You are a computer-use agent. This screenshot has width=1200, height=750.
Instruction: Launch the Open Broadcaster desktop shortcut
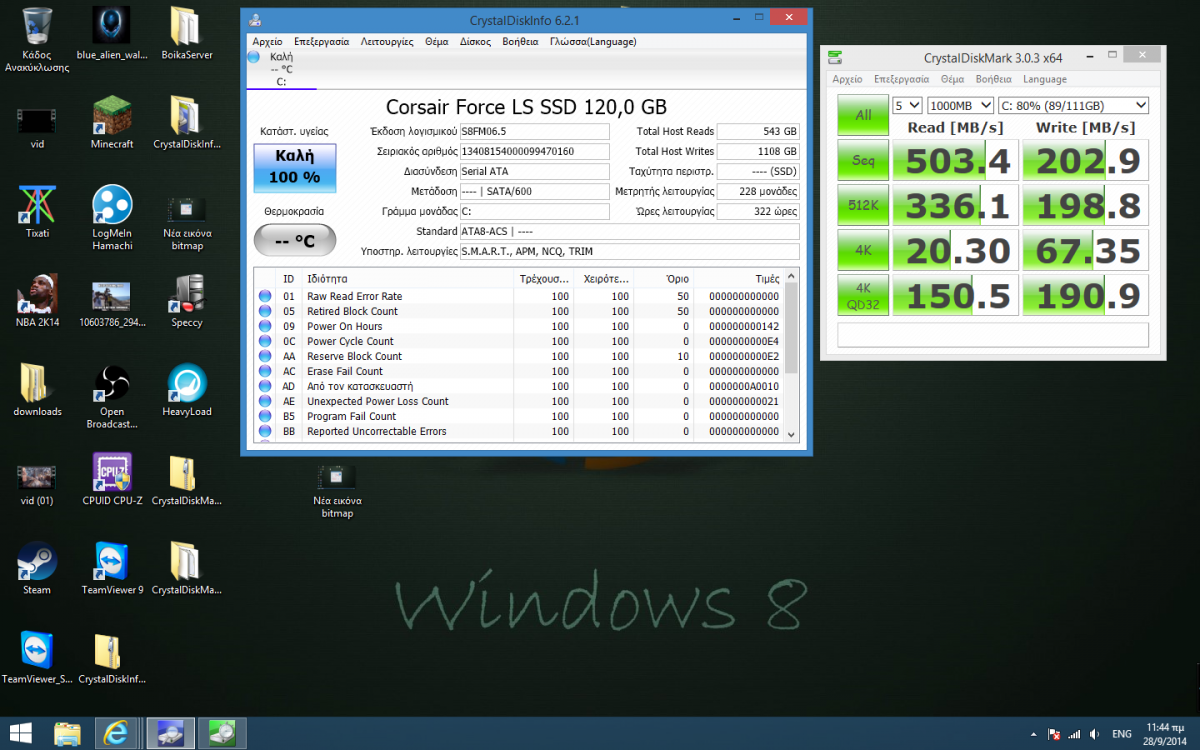(x=111, y=396)
